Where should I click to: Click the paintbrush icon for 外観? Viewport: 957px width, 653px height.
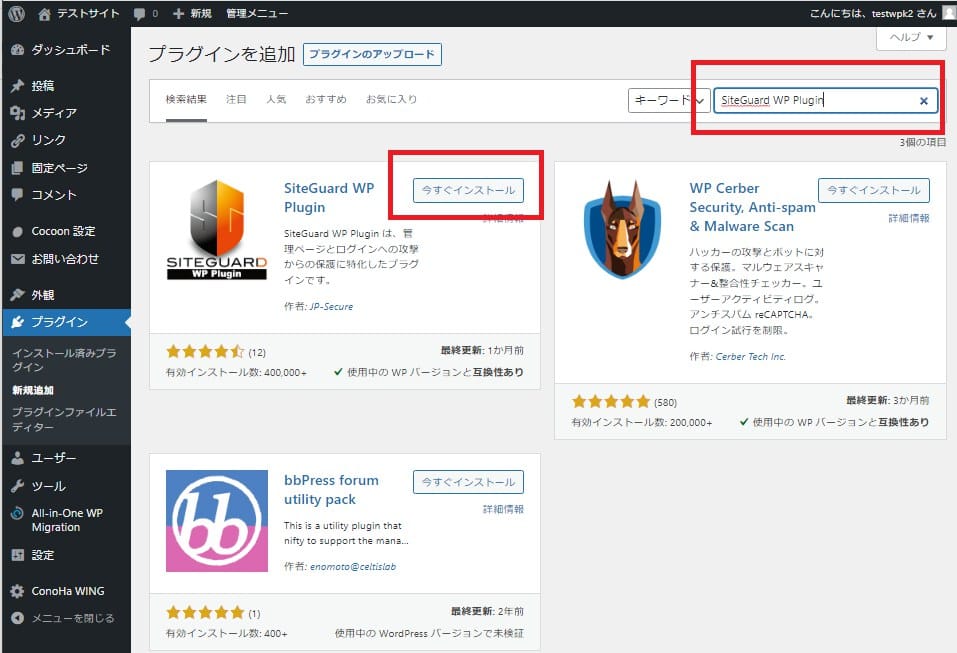point(18,295)
